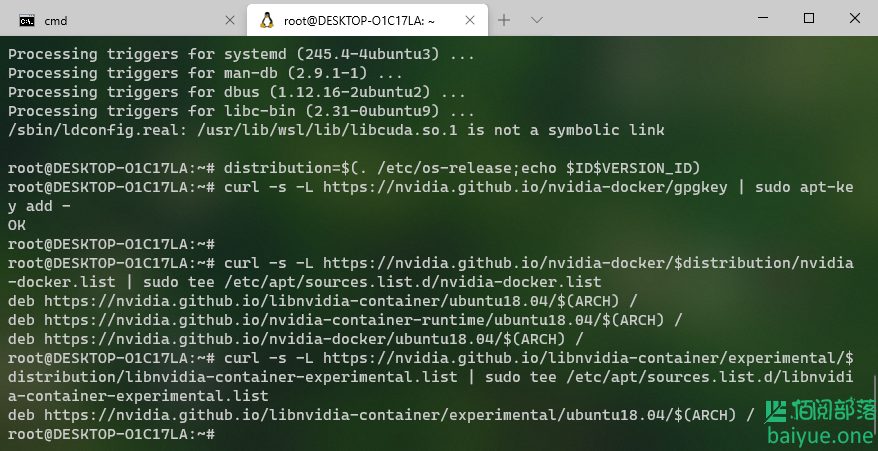Click the last empty prompt line
The image size is (878, 451).
click(x=111, y=434)
